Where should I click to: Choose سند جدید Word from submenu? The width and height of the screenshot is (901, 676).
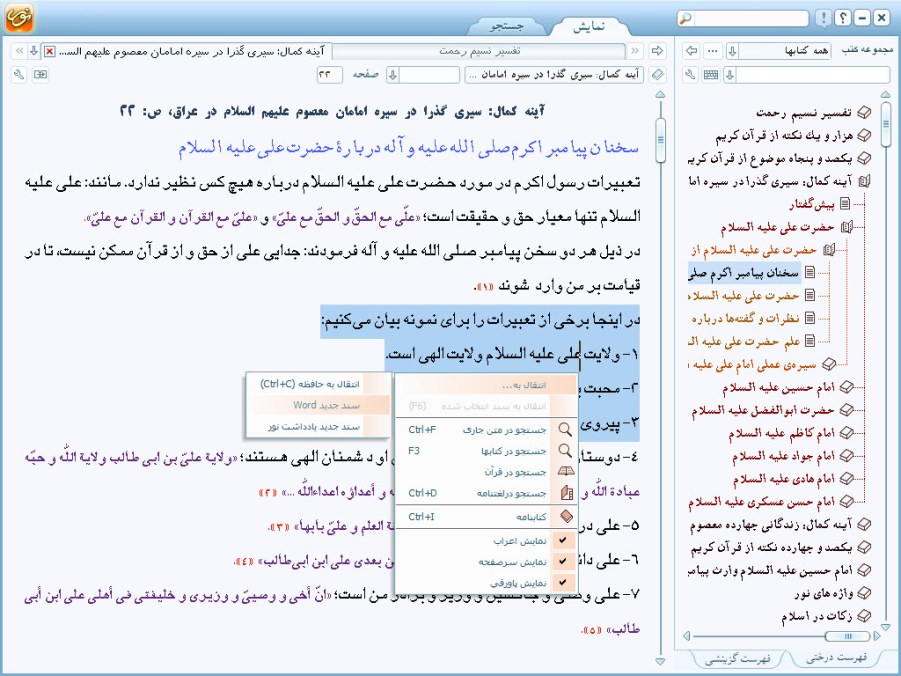coord(319,405)
